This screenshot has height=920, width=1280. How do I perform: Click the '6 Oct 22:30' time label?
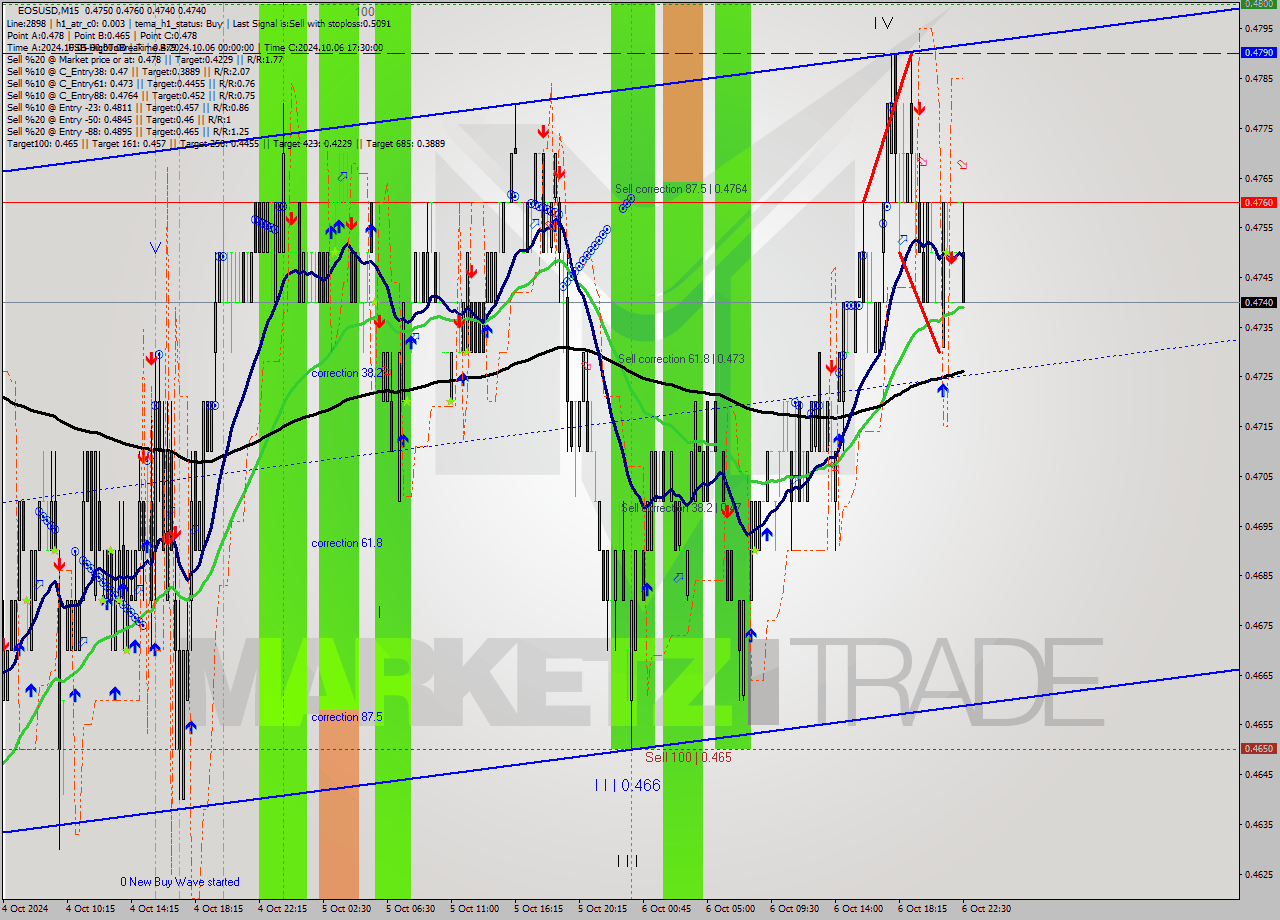pyautogui.click(x=987, y=909)
